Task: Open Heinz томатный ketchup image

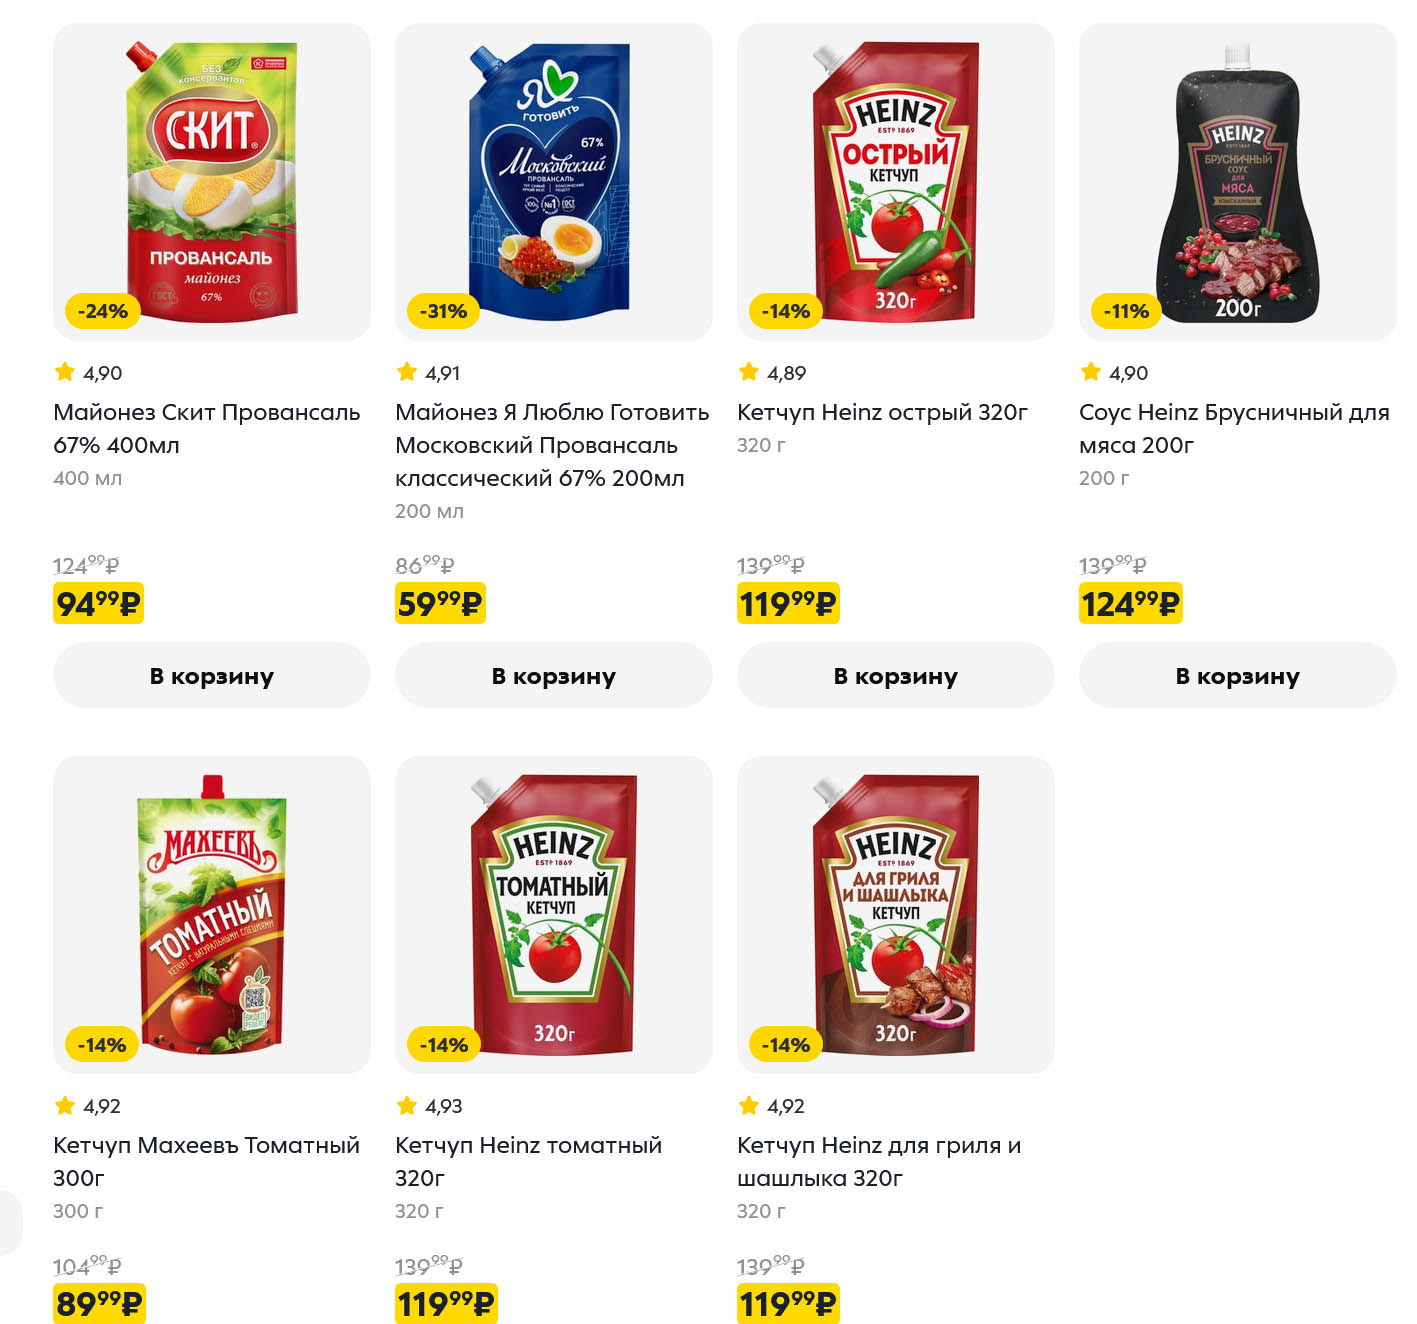Action: pyautogui.click(x=553, y=914)
